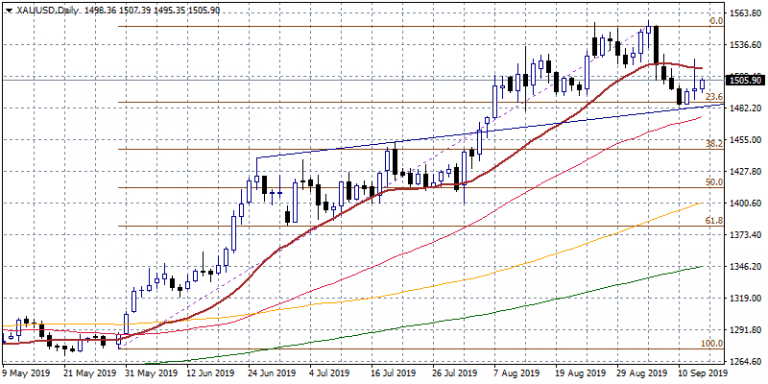Click the triangle arrow before XAUUSD,Daily

(8, 9)
